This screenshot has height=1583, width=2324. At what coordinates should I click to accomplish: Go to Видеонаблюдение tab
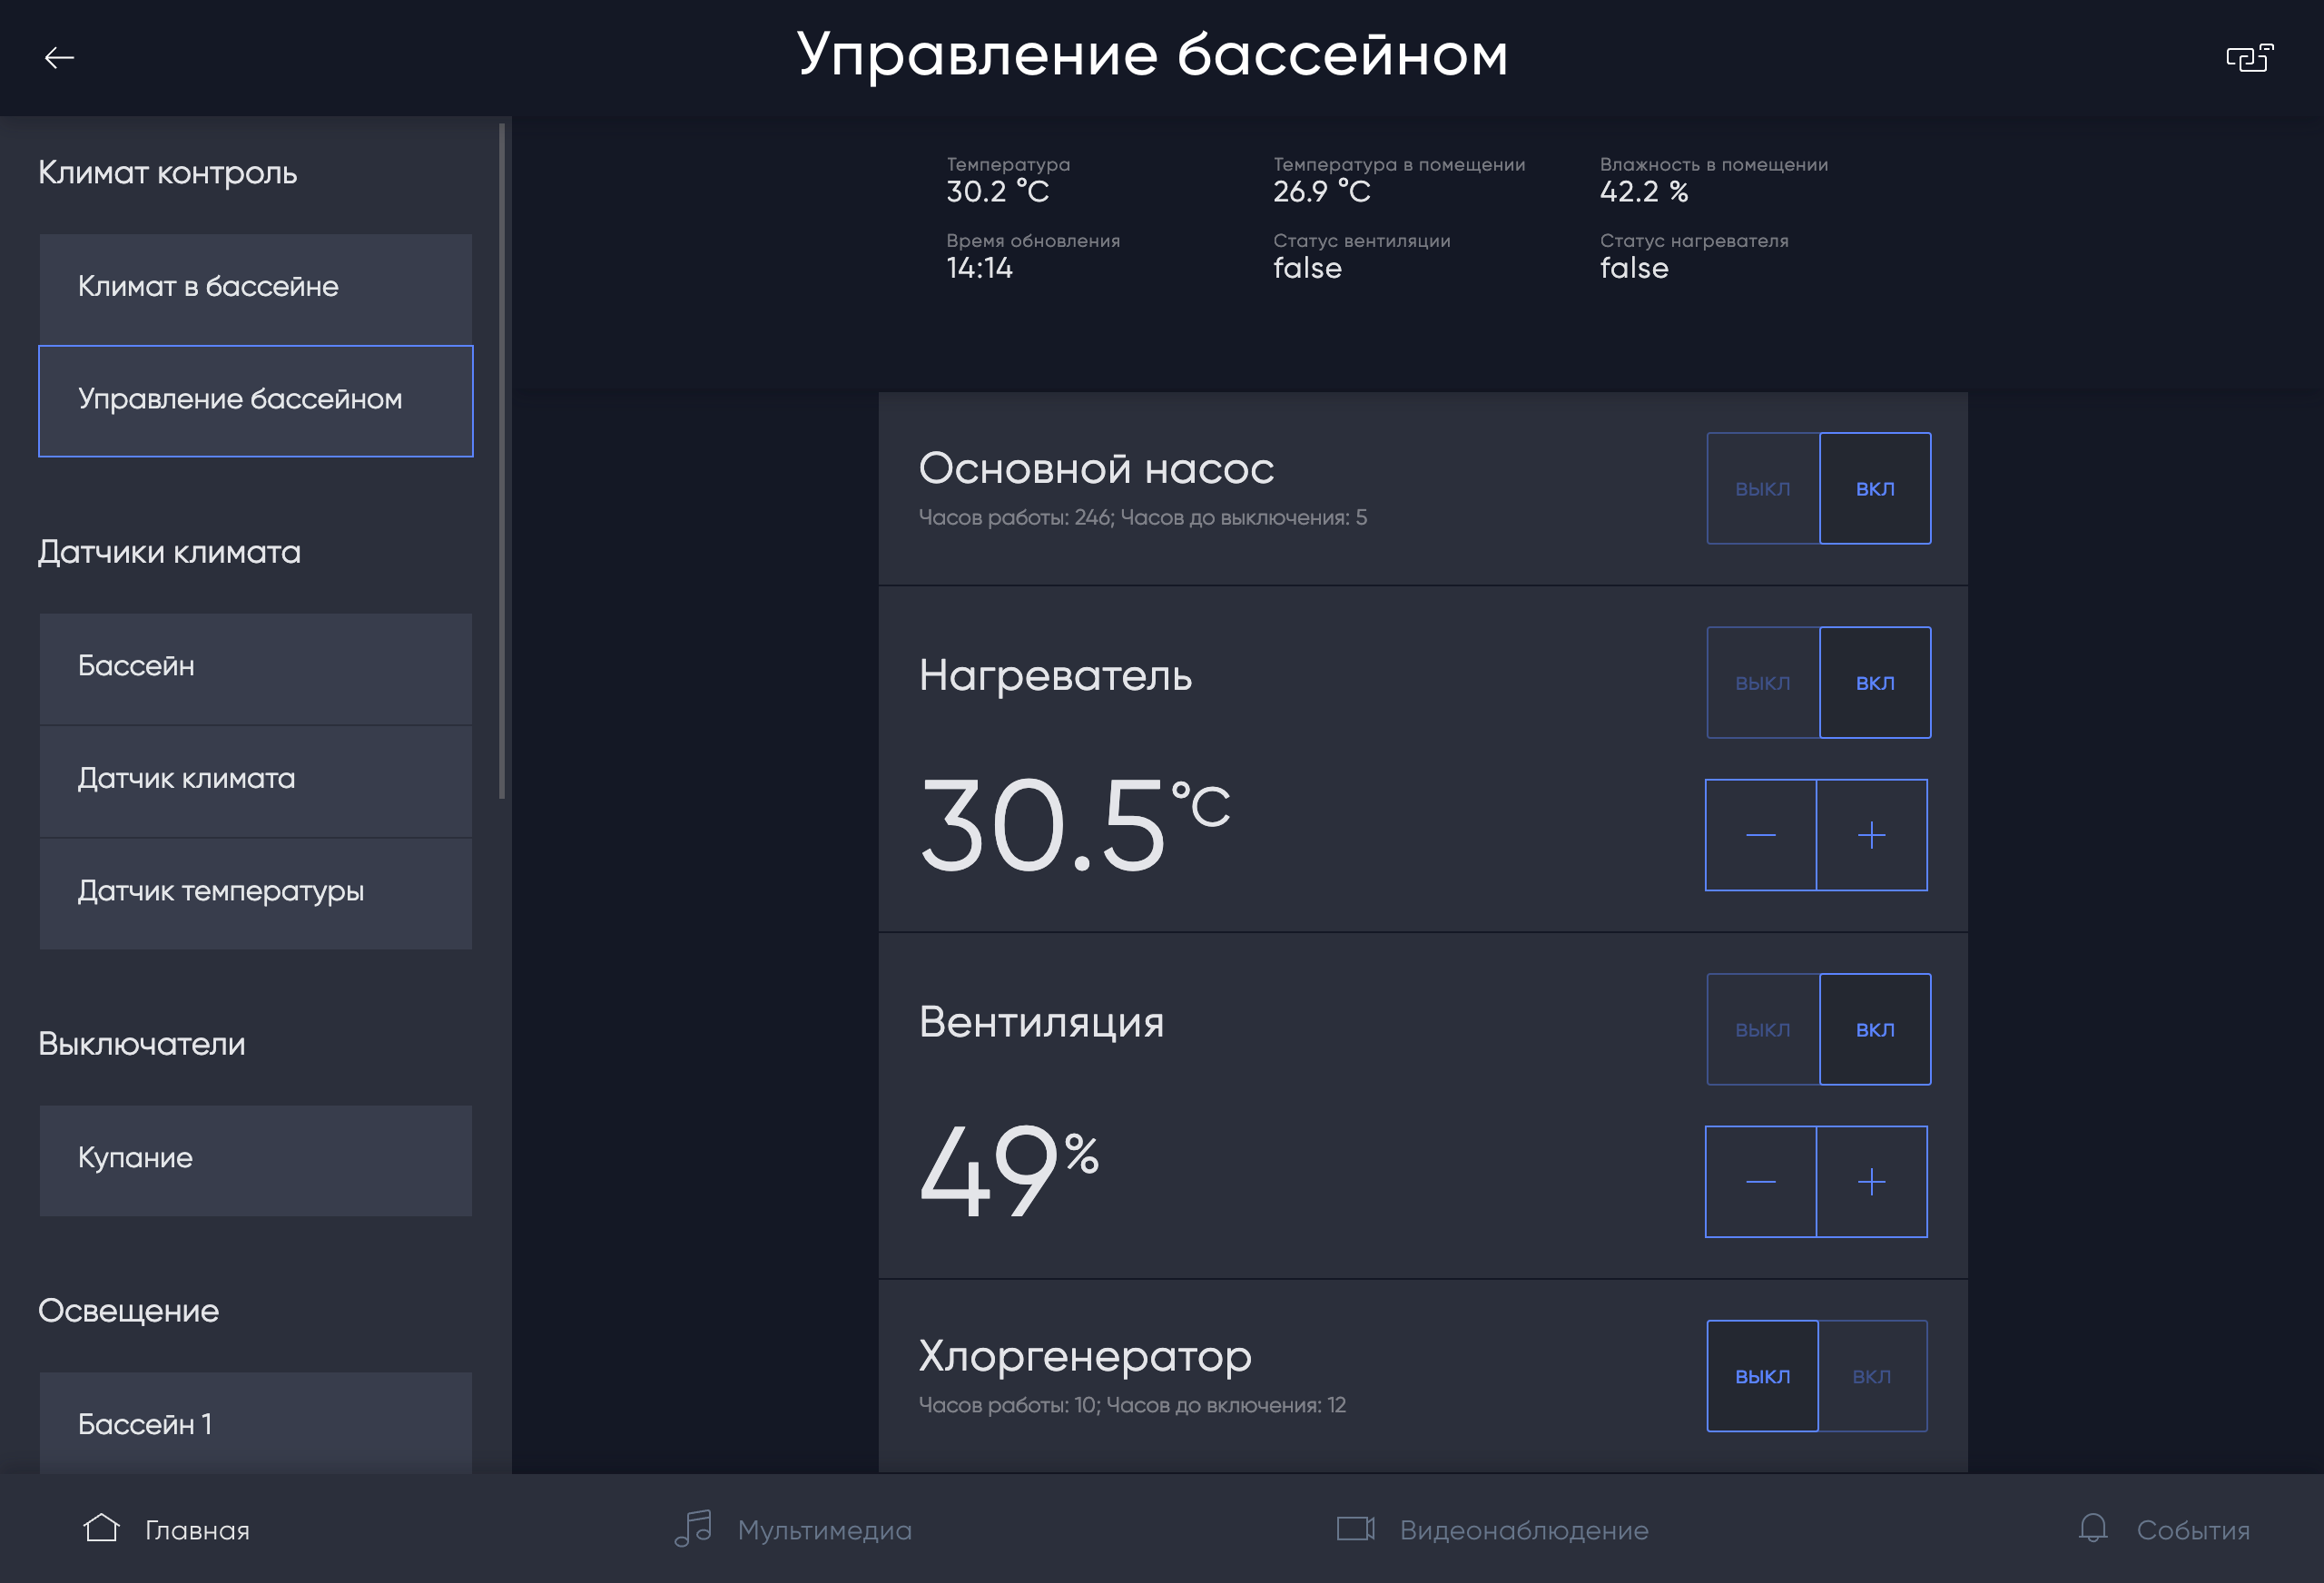(1492, 1529)
